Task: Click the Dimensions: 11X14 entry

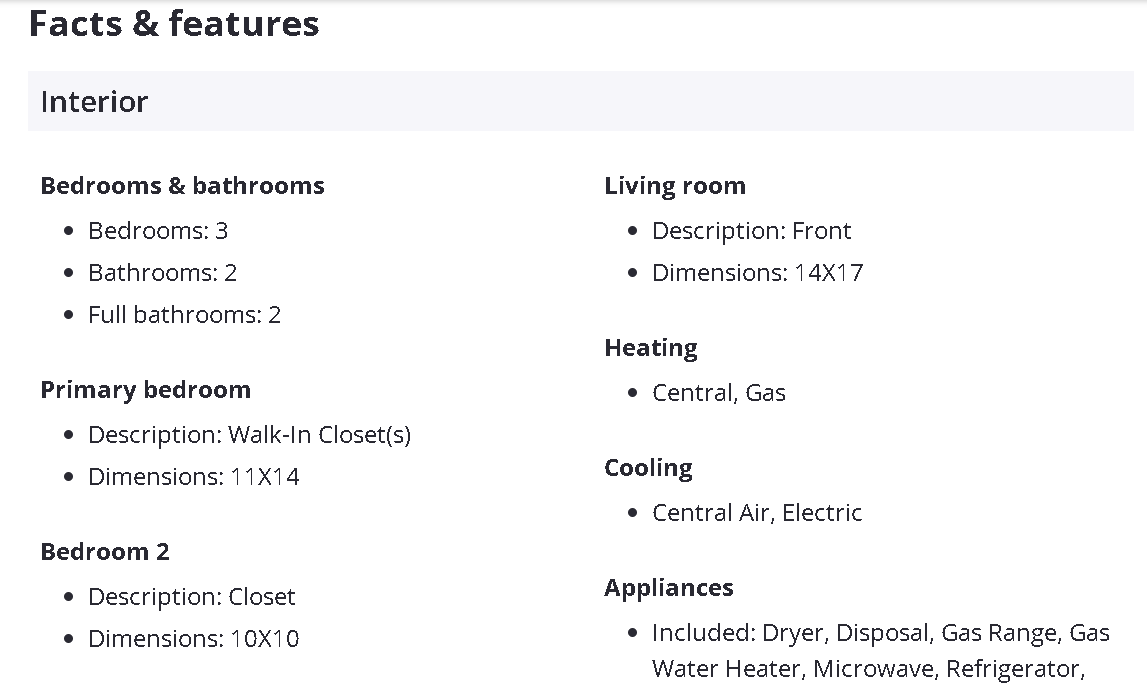Action: point(193,477)
